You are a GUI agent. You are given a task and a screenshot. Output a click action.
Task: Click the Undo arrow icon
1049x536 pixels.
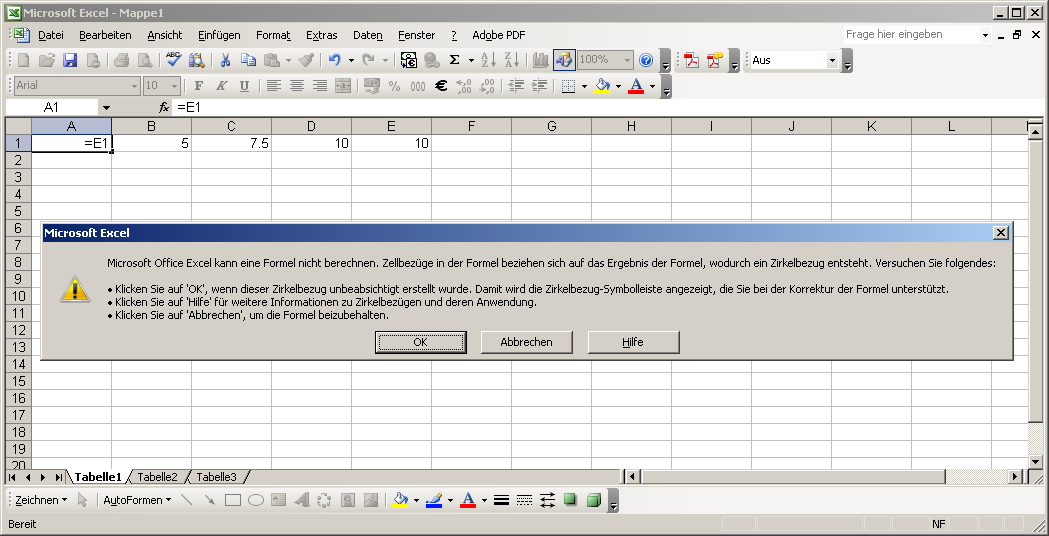[335, 60]
